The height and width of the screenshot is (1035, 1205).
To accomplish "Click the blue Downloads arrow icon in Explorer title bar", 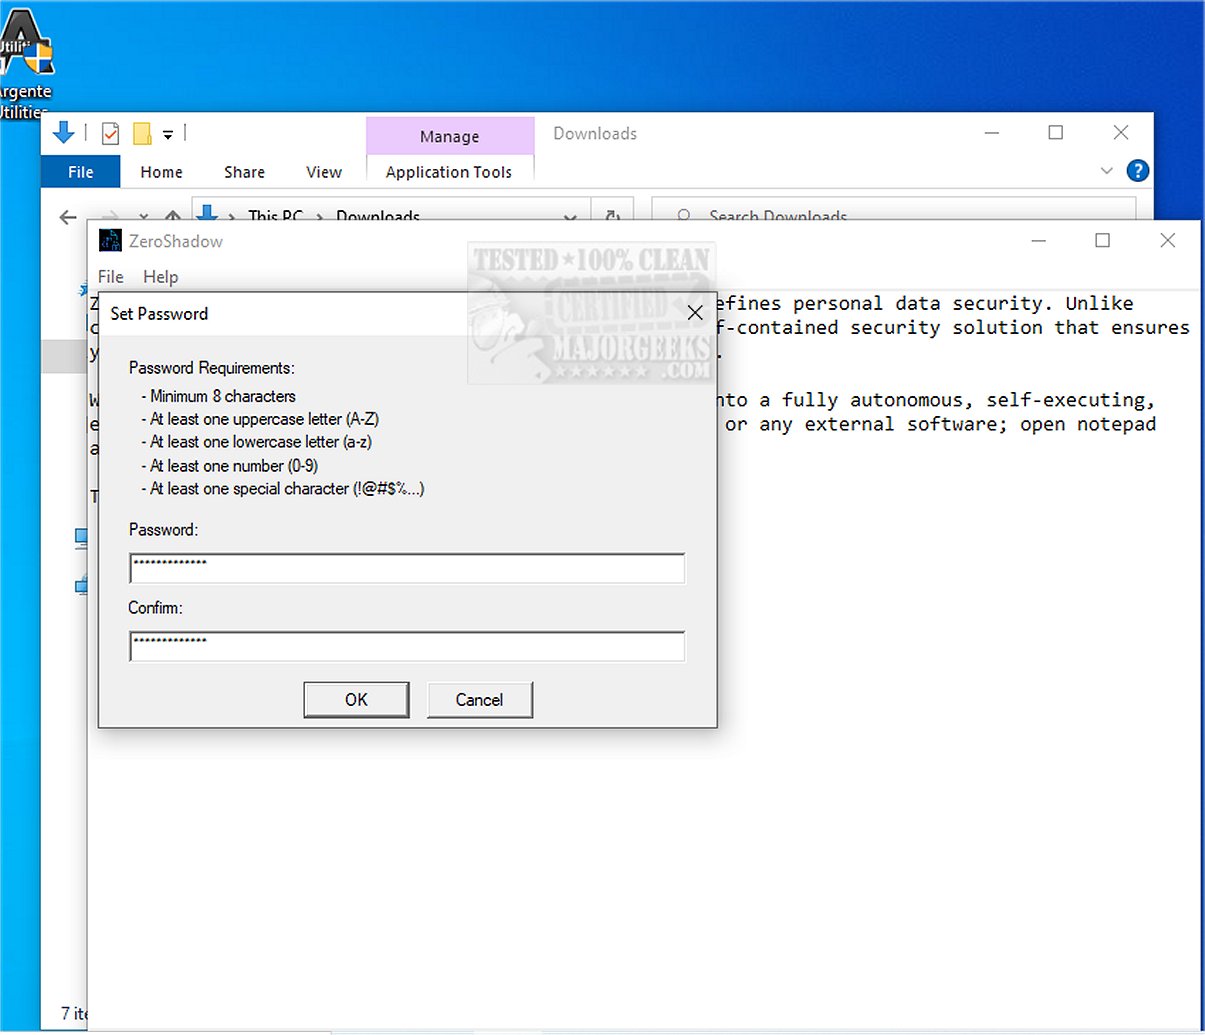I will [x=63, y=132].
